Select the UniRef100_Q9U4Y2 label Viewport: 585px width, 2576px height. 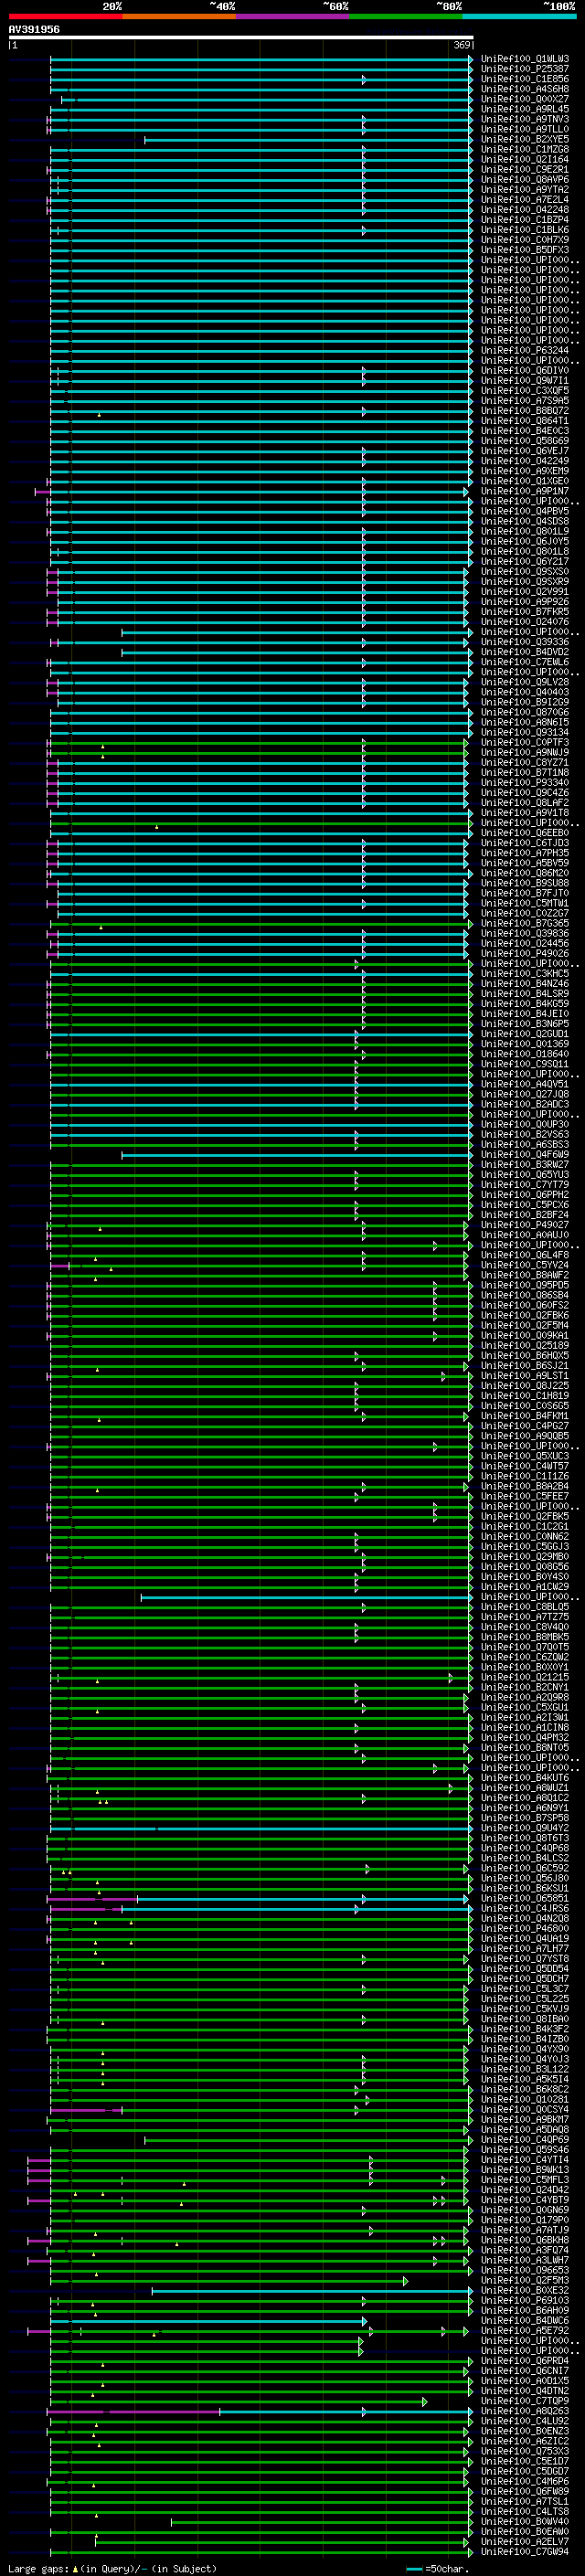click(x=525, y=1828)
